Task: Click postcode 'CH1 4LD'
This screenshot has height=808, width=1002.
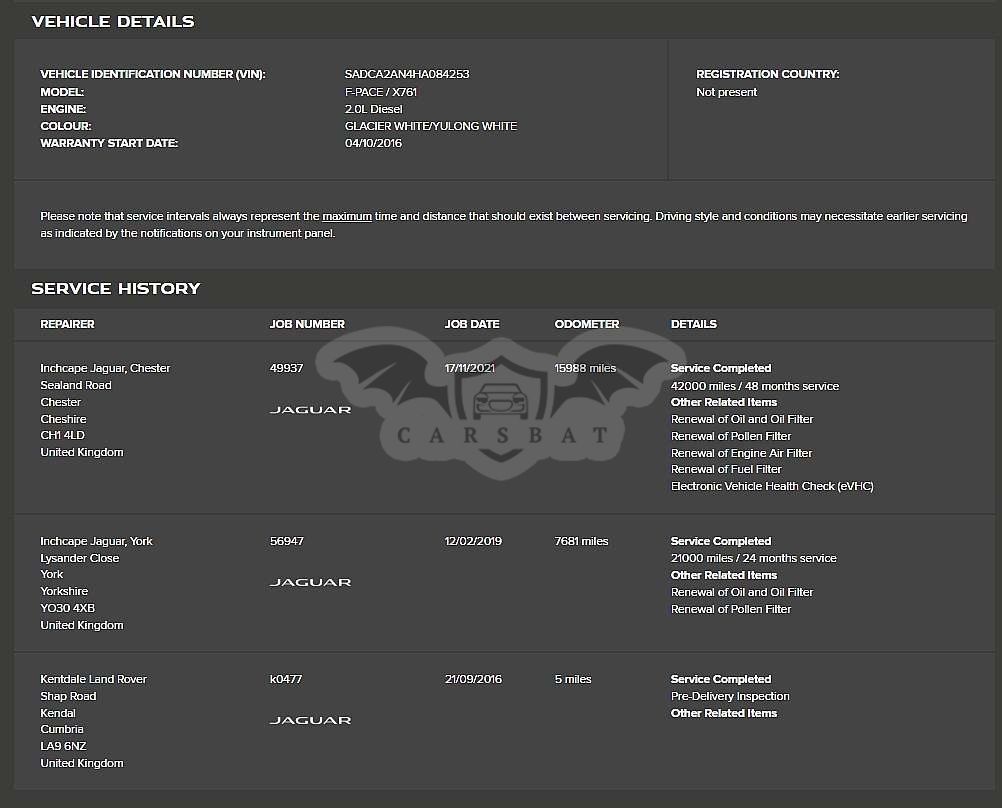Action: [63, 435]
